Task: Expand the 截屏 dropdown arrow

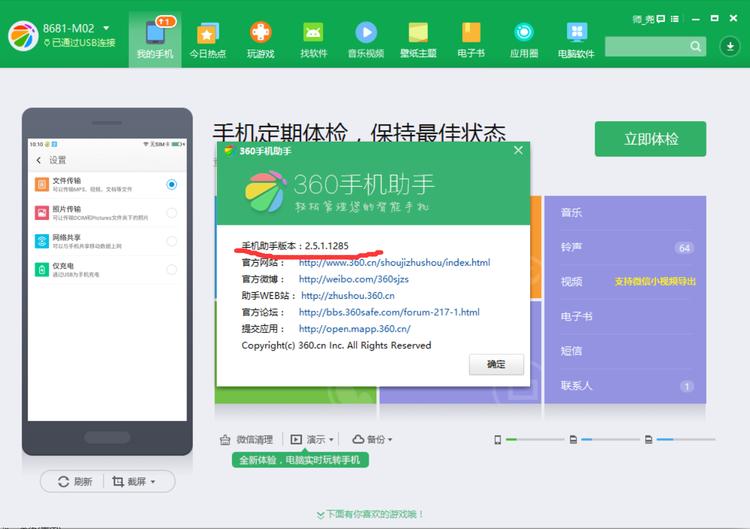Action: point(153,482)
